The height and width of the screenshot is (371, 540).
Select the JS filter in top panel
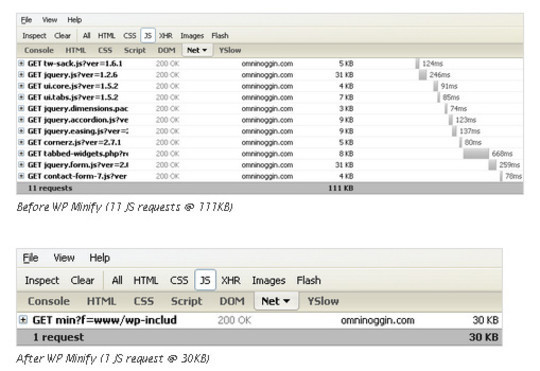point(148,35)
